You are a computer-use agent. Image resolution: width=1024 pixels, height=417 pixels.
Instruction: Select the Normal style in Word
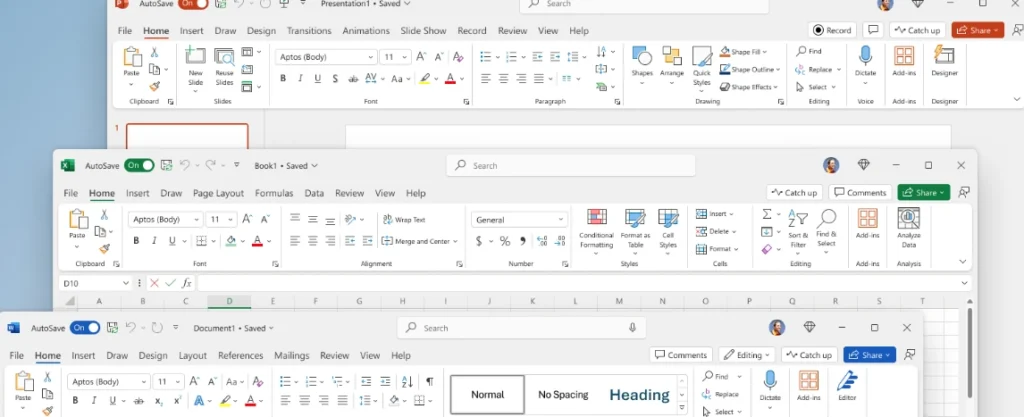click(x=487, y=394)
